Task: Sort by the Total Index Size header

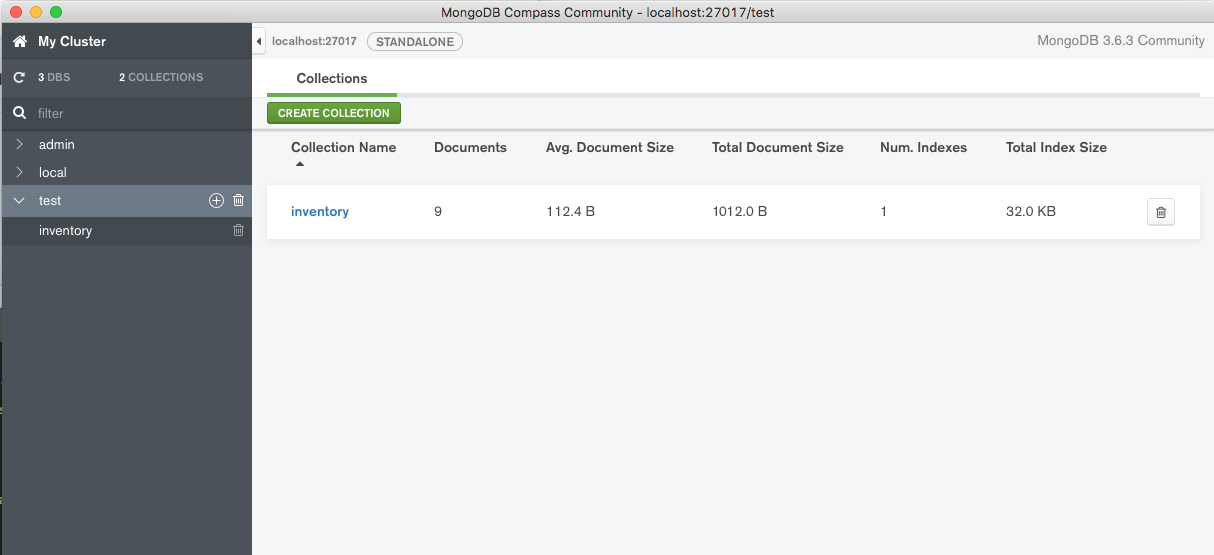Action: pyautogui.click(x=1056, y=147)
